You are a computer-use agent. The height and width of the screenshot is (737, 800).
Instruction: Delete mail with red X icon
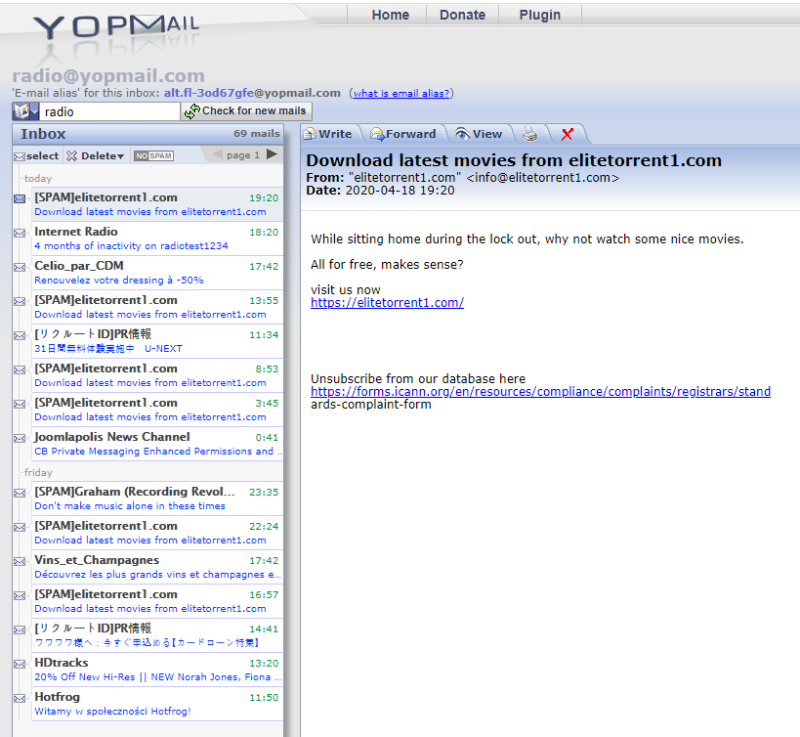pyautogui.click(x=567, y=134)
